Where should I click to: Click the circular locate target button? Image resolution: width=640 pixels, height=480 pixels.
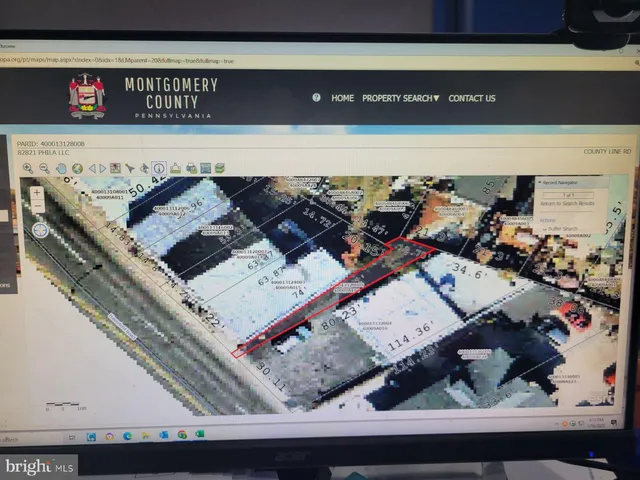41,229
